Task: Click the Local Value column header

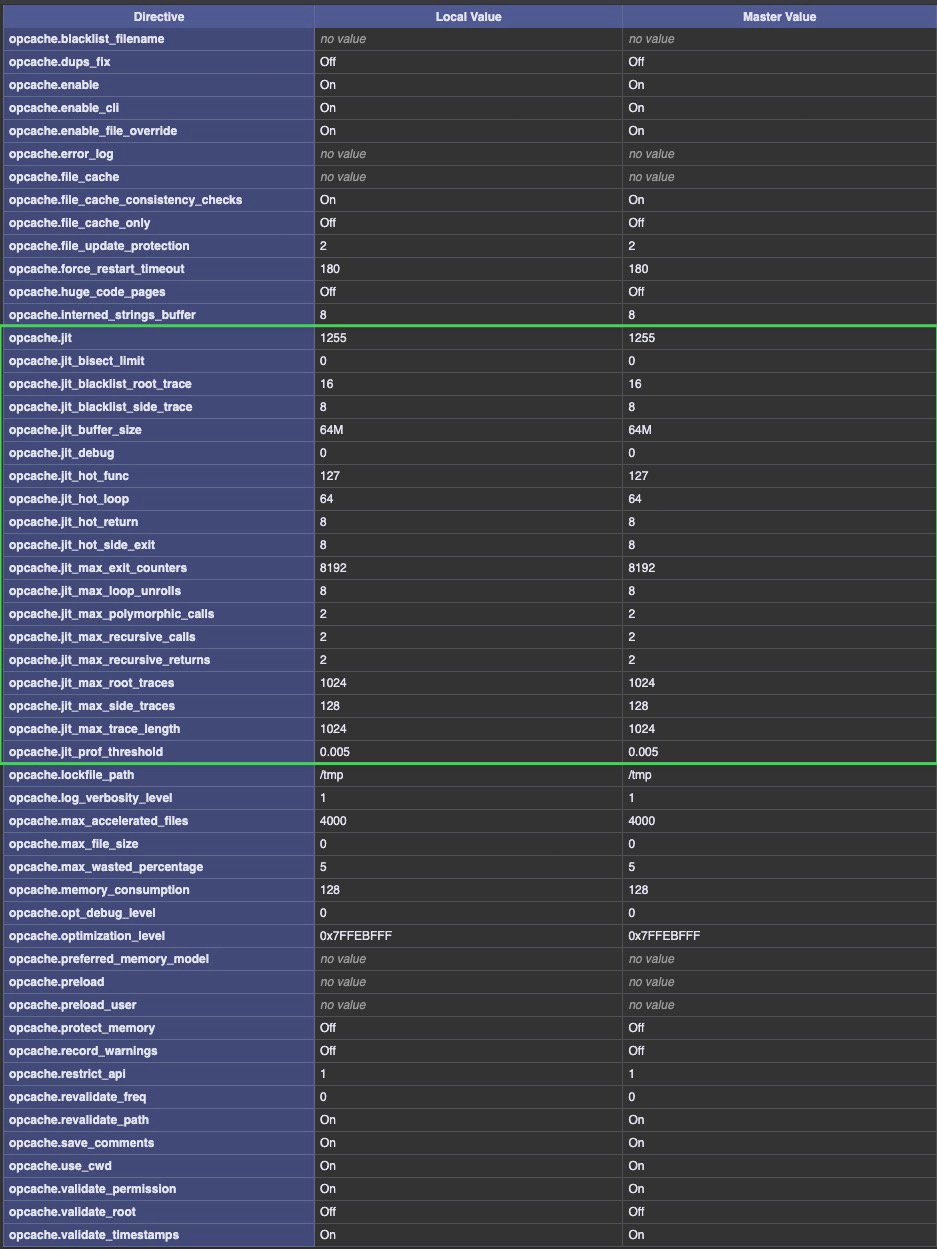Action: coord(468,16)
